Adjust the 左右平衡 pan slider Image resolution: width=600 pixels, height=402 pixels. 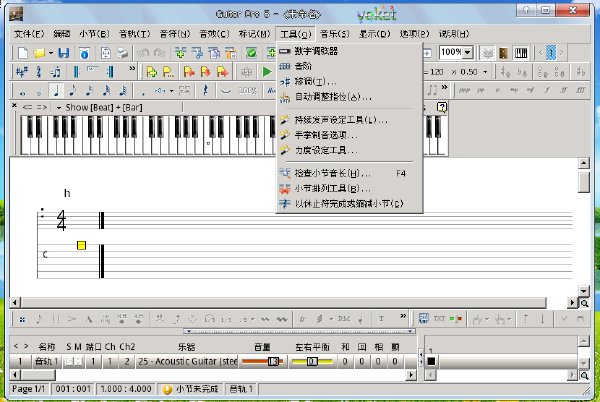pyautogui.click(x=312, y=361)
